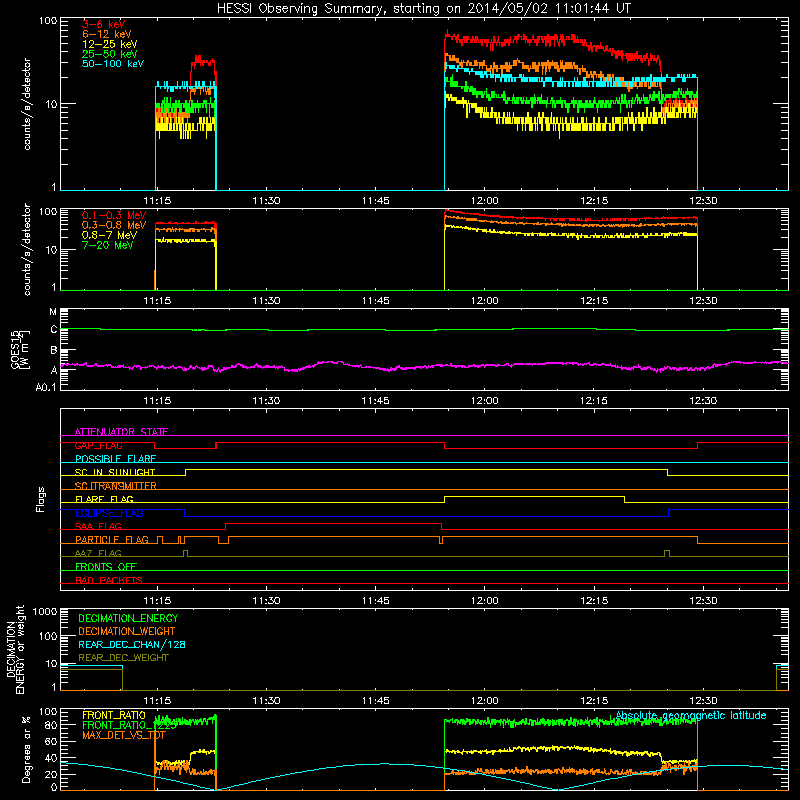
Task: Click 11:45 tick label under the GOES15 panel
Action: point(375,401)
